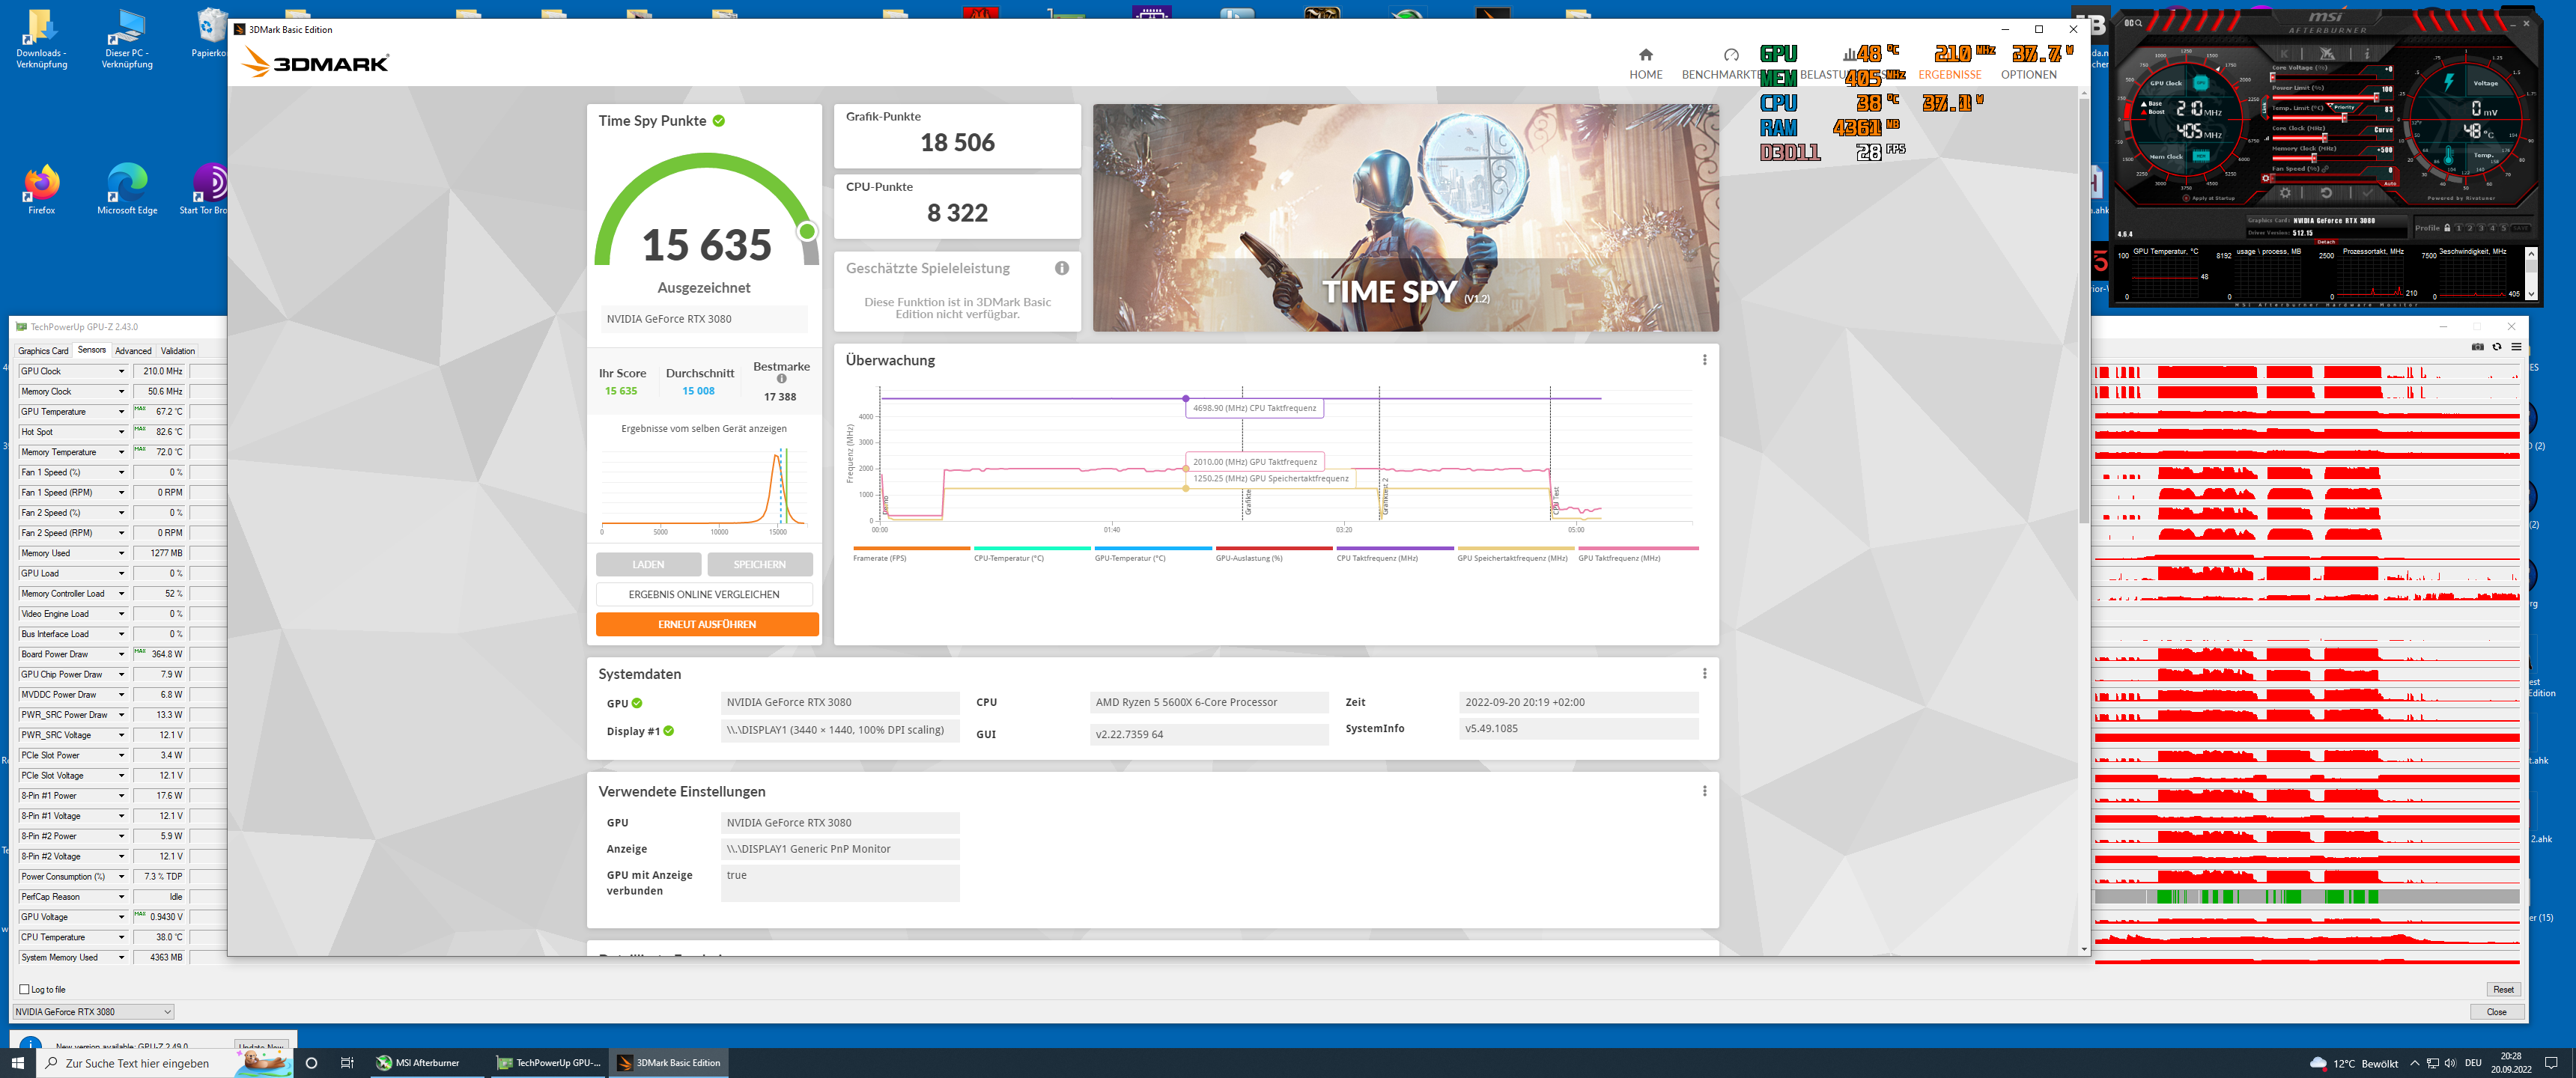The width and height of the screenshot is (2576, 1078).
Task: Click ERGEBNIS ONLINE VERGLEICHEN button
Action: pos(703,594)
